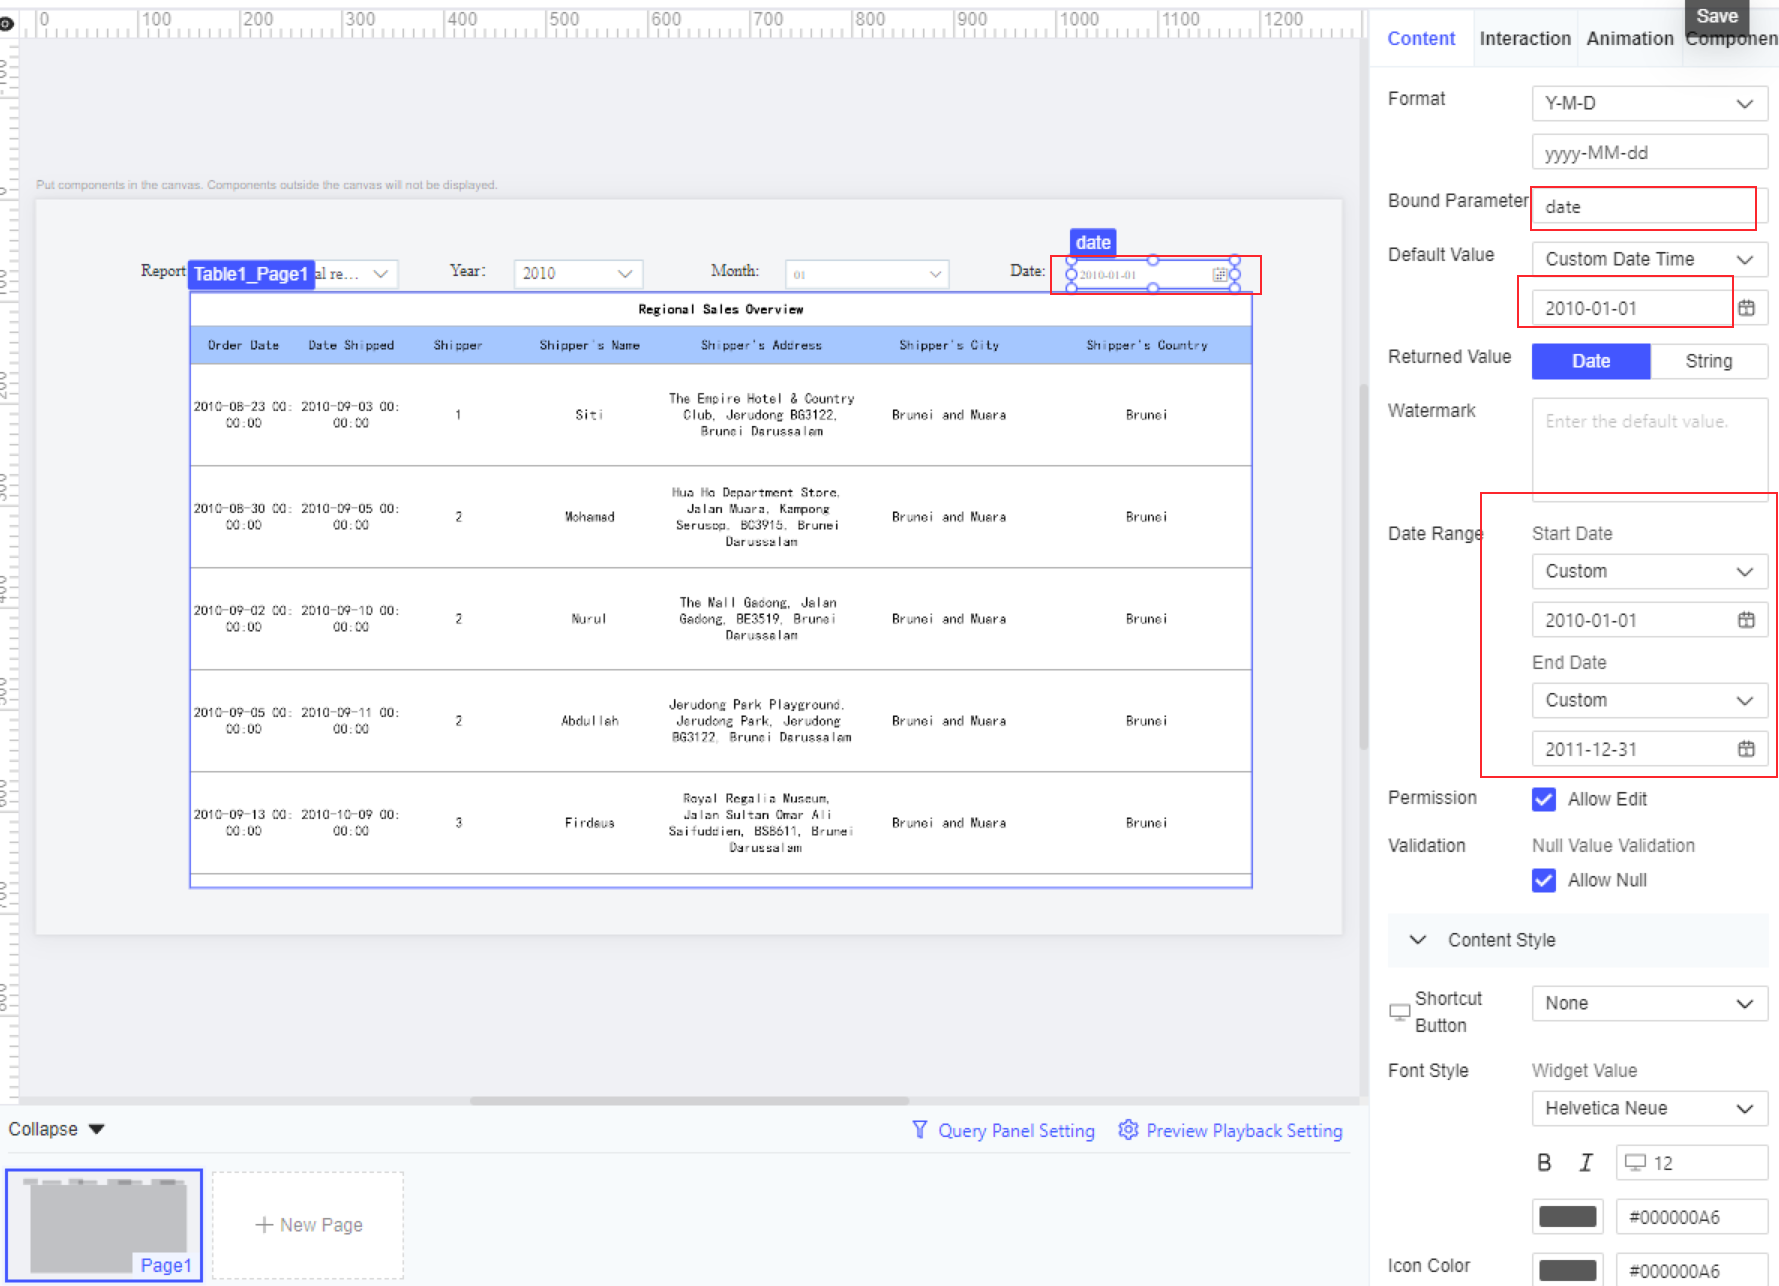This screenshot has height=1286, width=1779.
Task: Open calendar picker for Start Date
Action: [x=1746, y=620]
